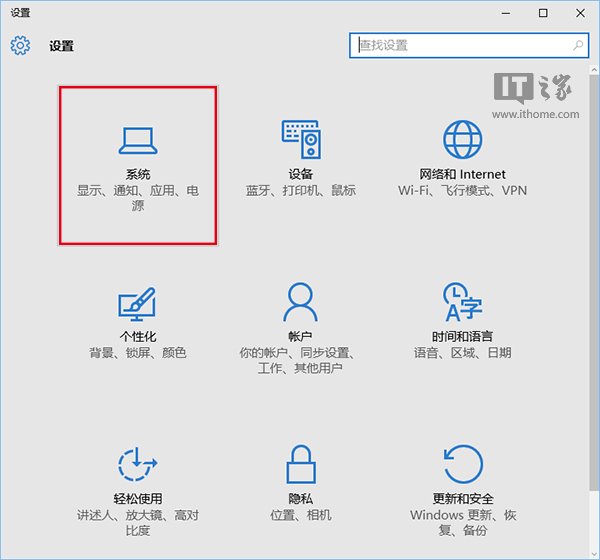Open the 时间和语言 clock icon
This screenshot has width=600, height=560.
(462, 301)
